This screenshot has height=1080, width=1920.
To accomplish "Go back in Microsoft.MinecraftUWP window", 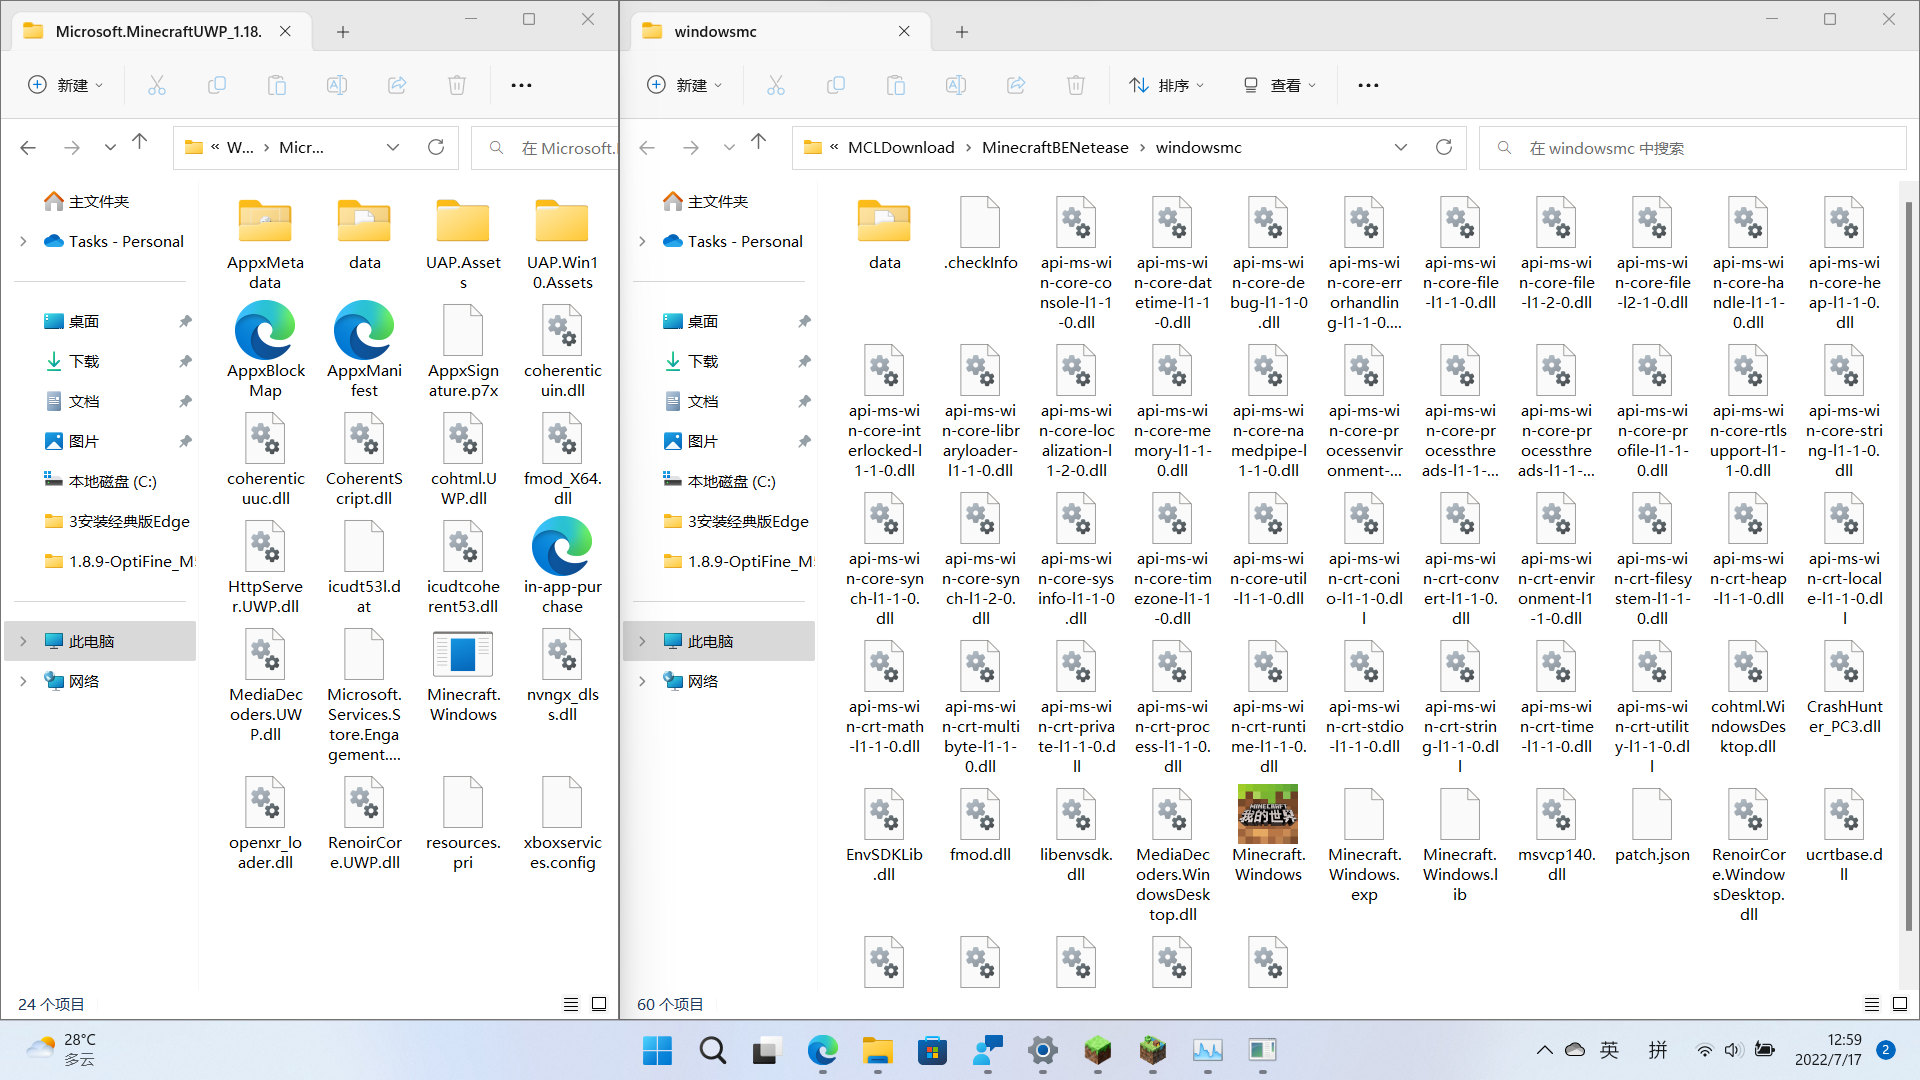I will coord(28,148).
